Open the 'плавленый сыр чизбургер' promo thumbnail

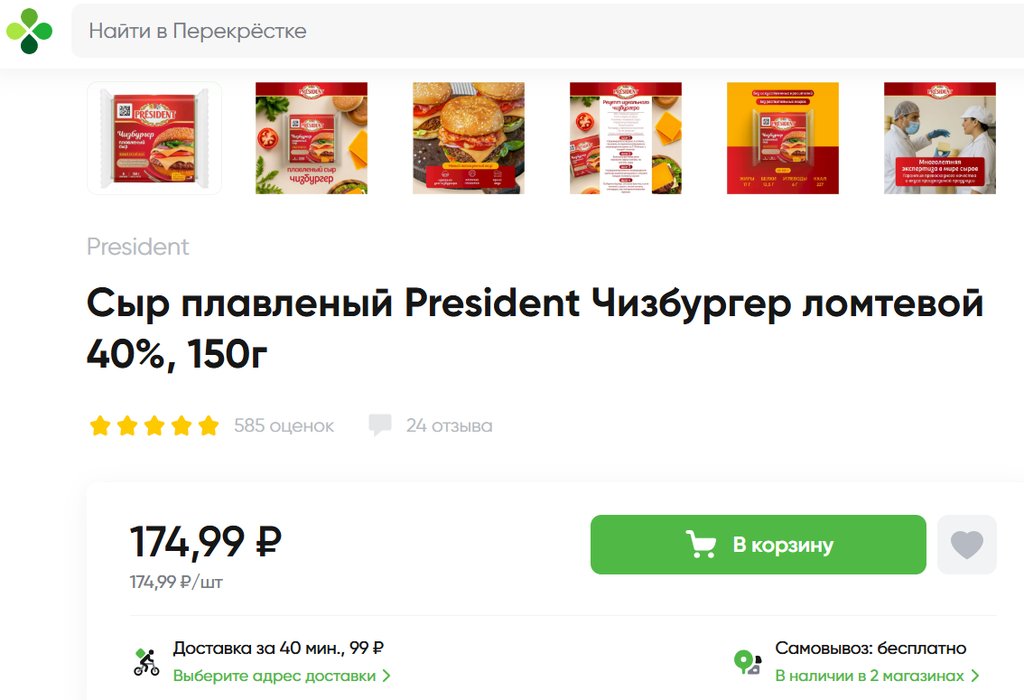tap(312, 138)
